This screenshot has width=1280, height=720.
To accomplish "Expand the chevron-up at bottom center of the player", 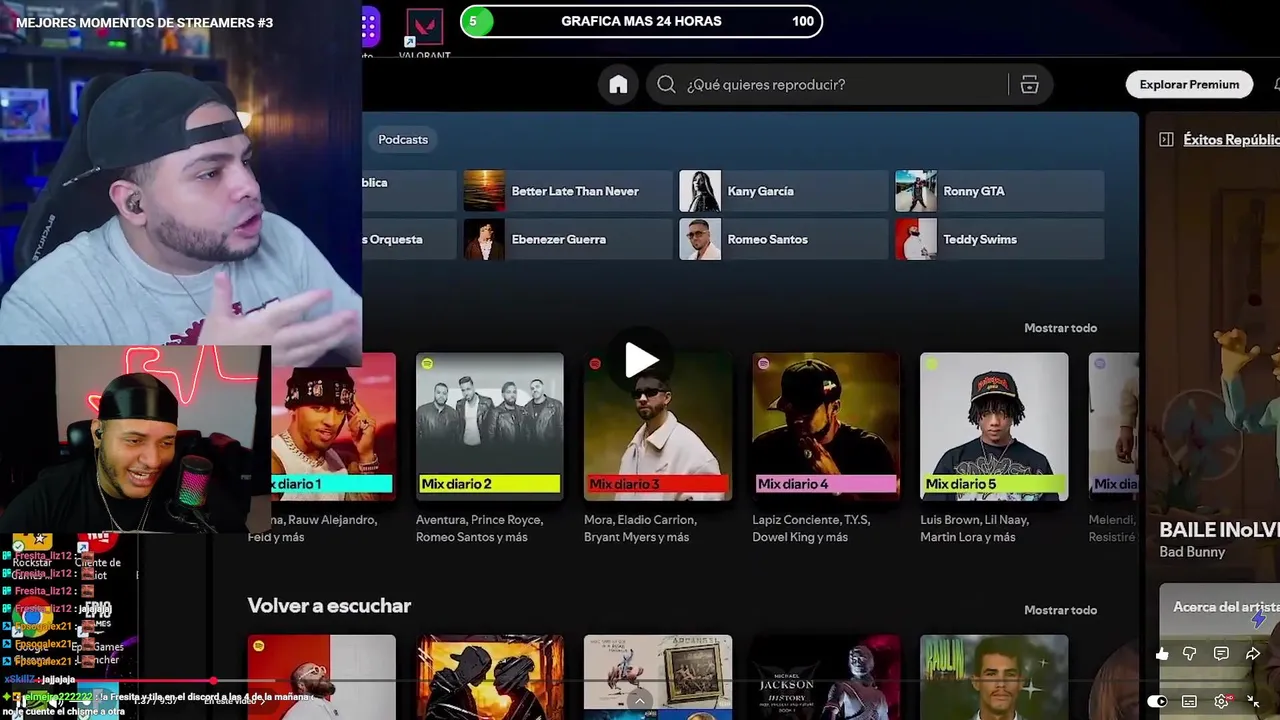I will point(640,701).
